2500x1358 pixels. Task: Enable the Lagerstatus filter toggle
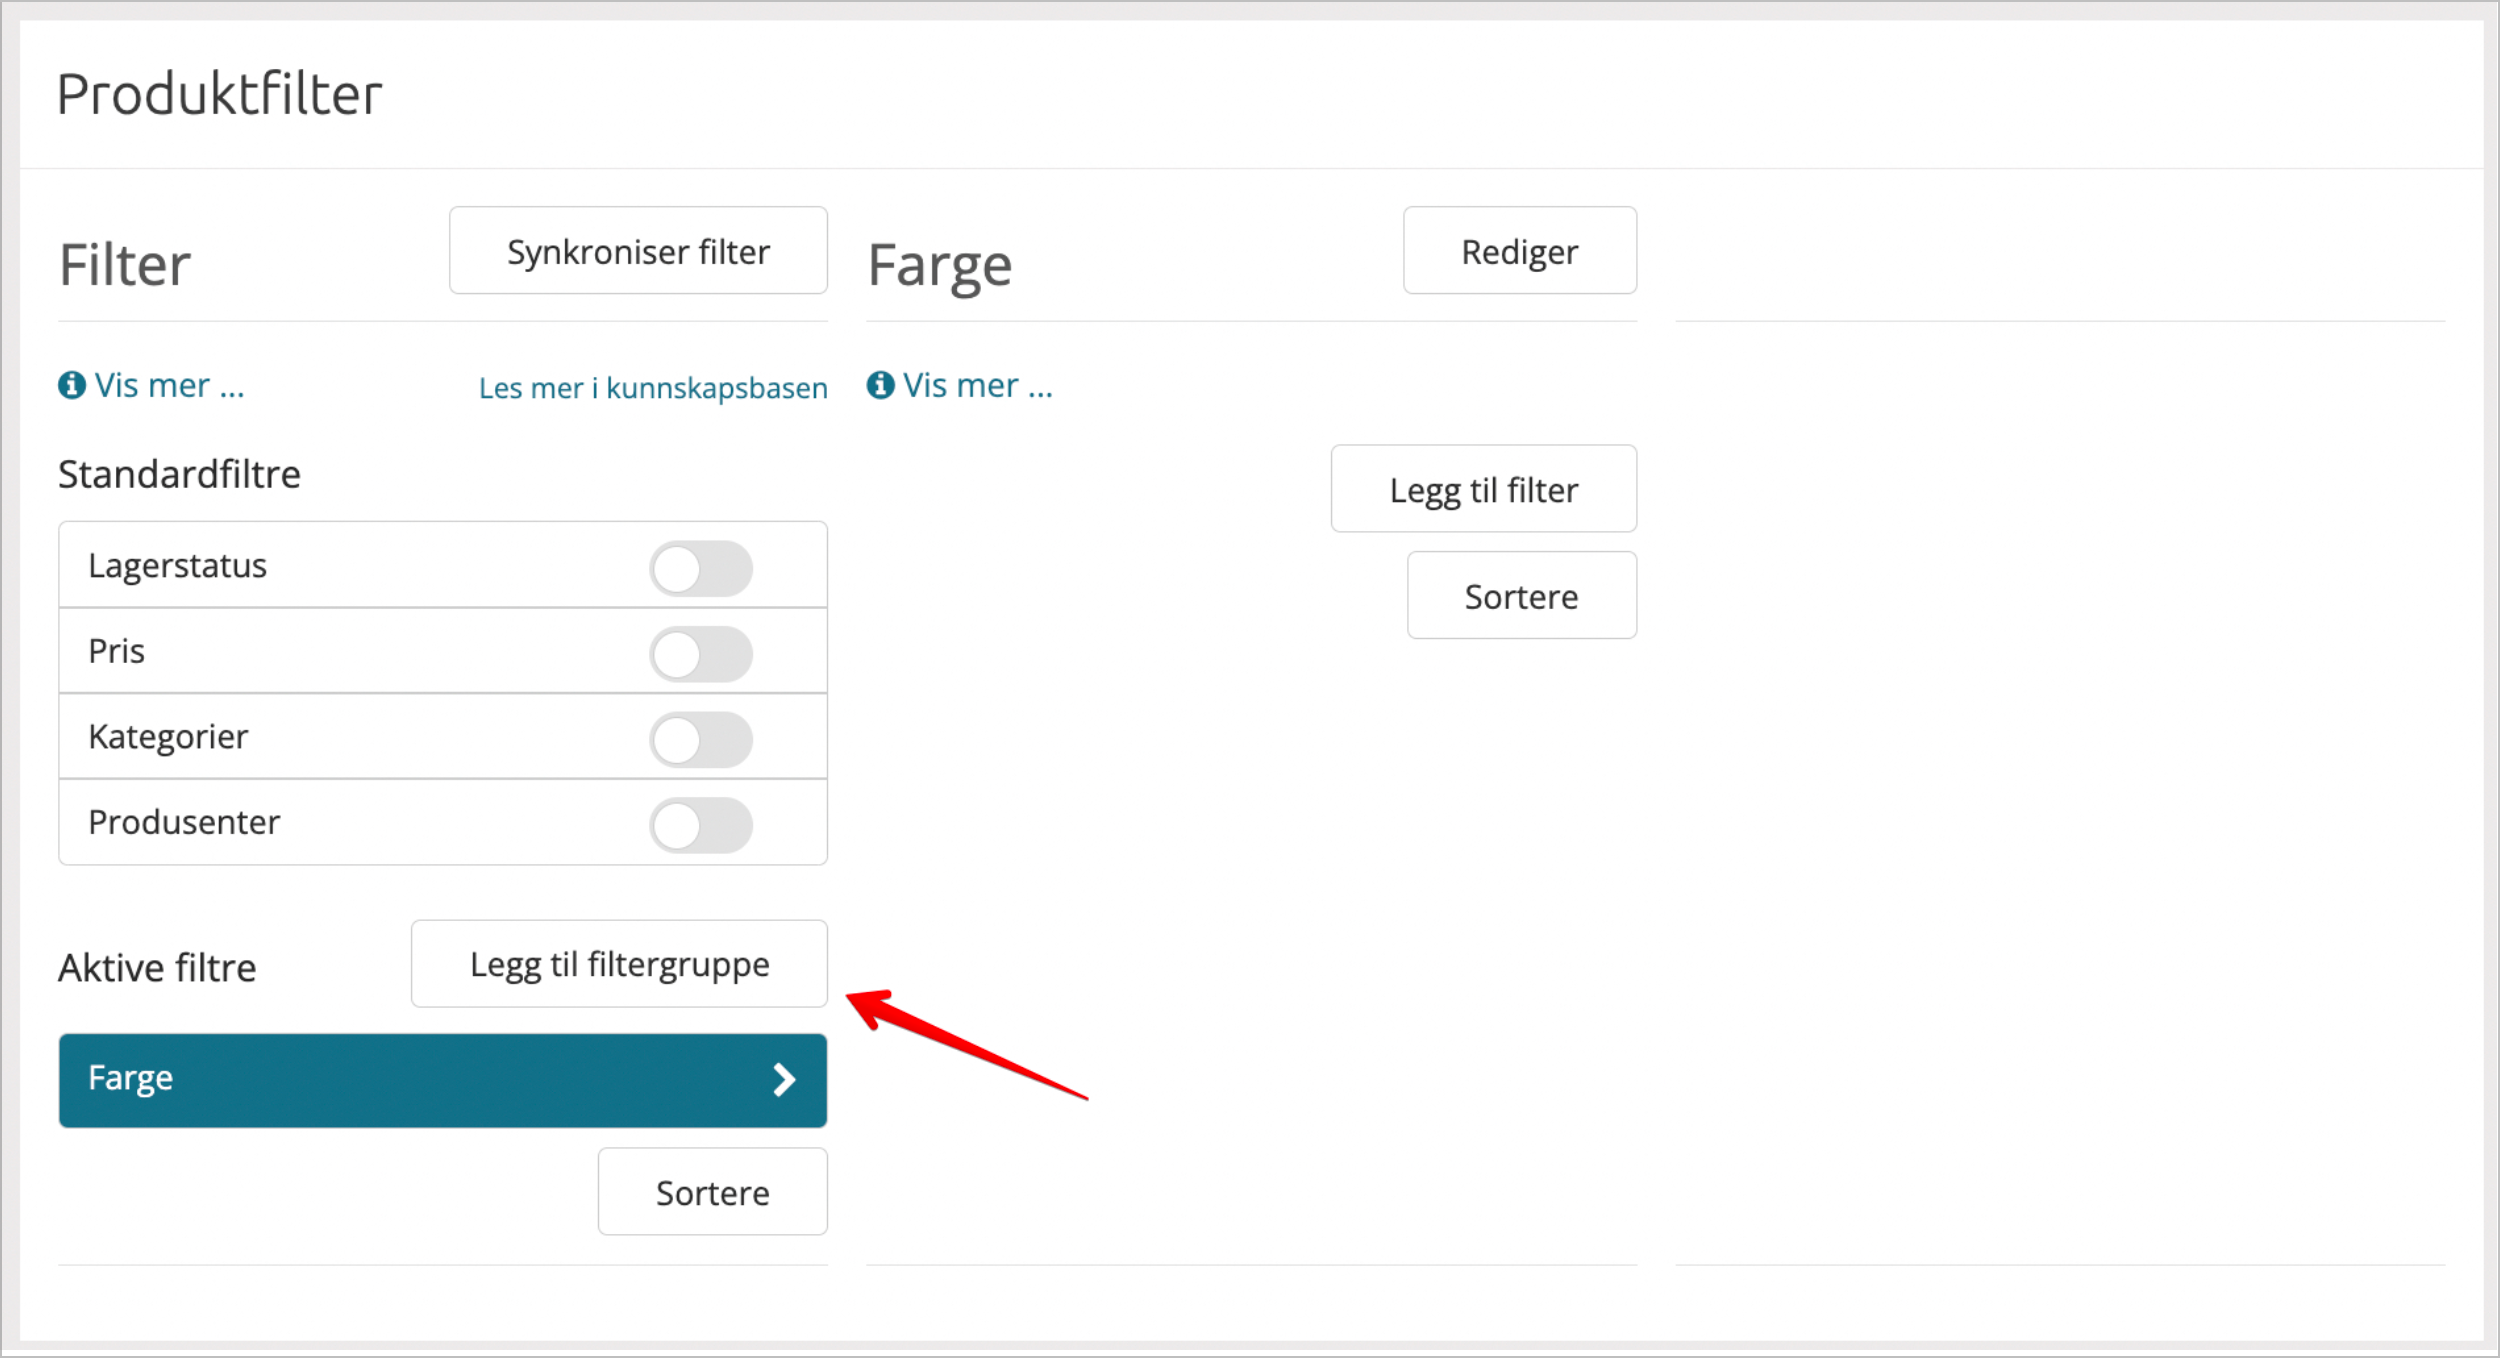point(700,568)
